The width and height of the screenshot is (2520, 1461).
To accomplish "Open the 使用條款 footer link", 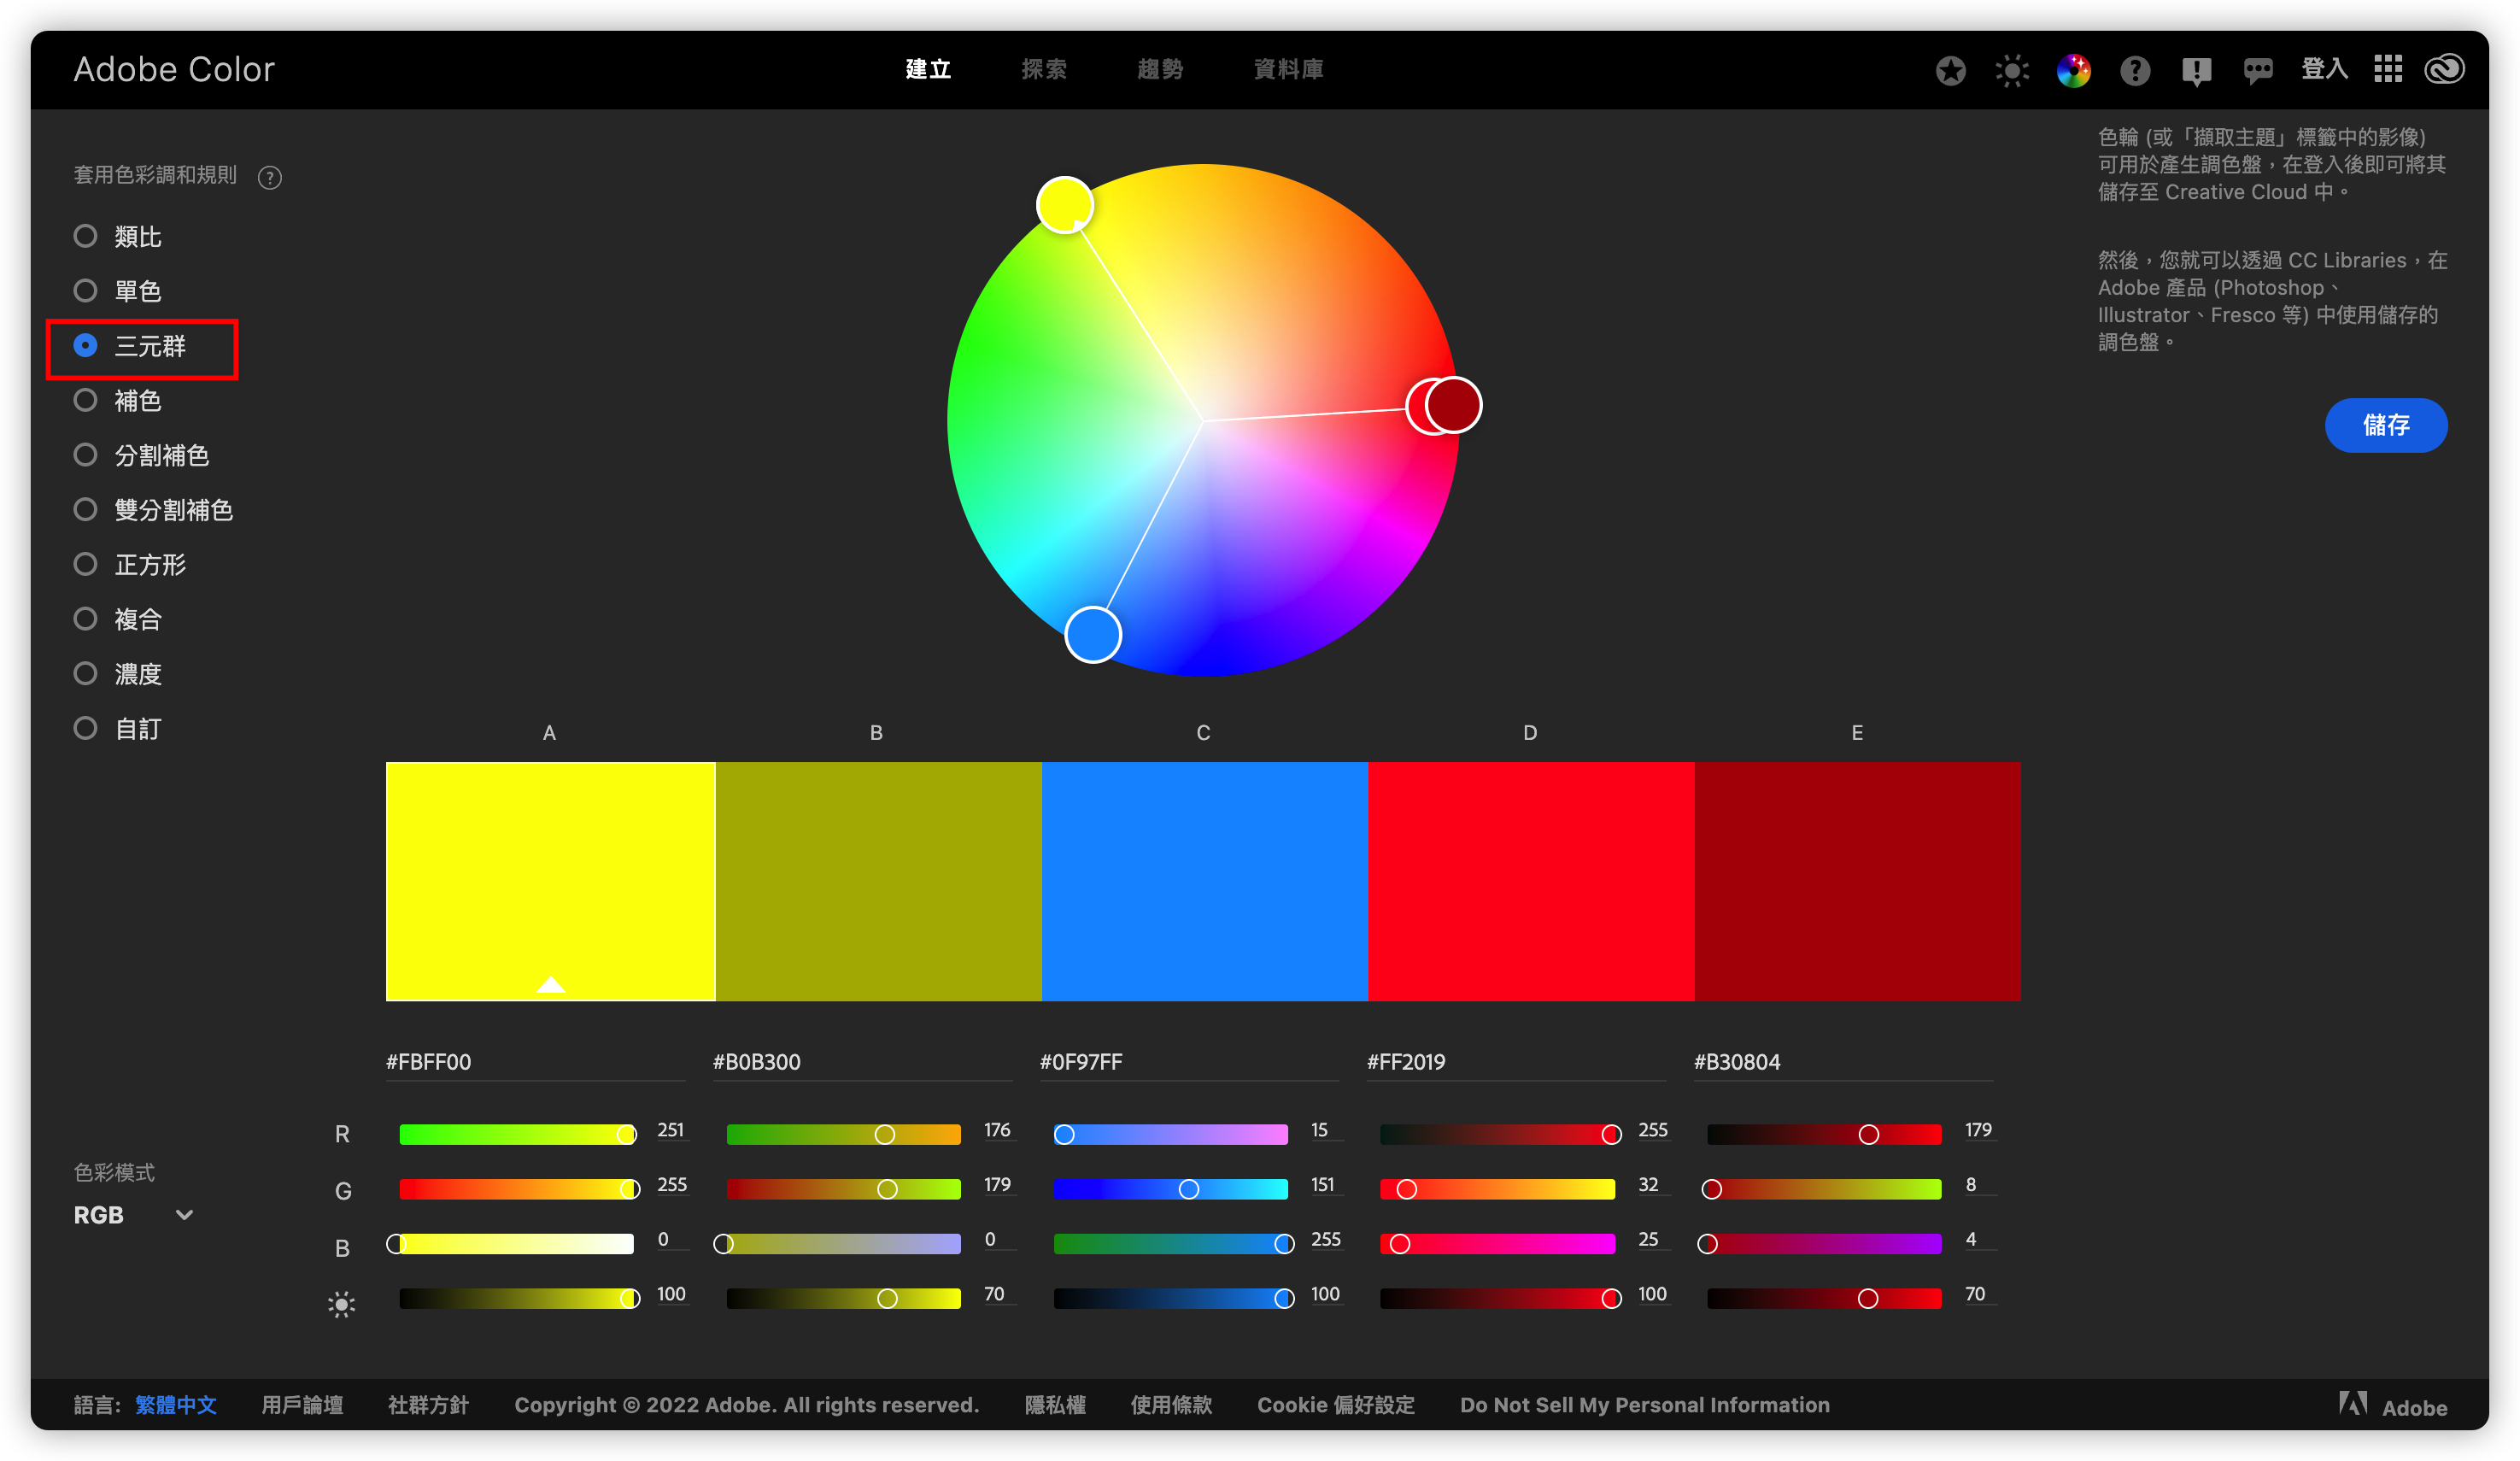I will (1171, 1405).
